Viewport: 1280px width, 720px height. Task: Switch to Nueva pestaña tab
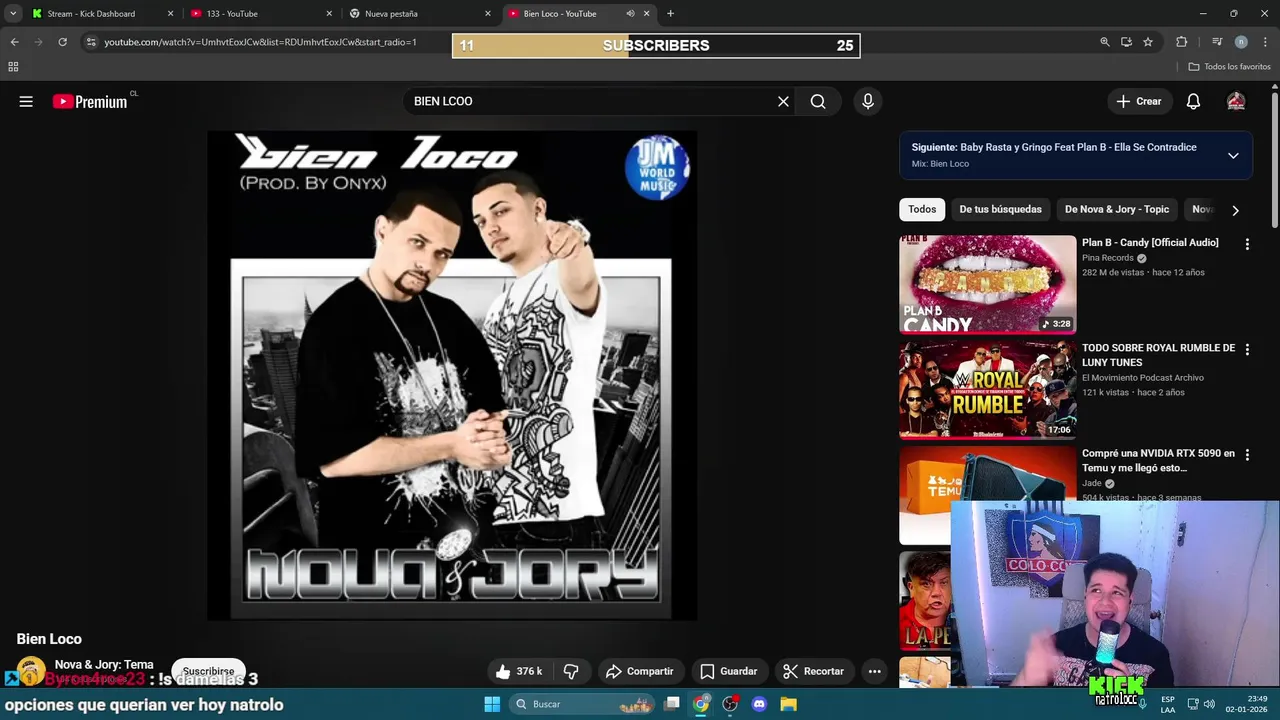[420, 14]
